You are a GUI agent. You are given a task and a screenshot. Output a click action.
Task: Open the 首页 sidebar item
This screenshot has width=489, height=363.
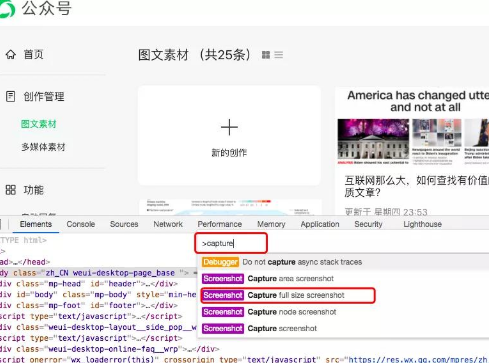pyautogui.click(x=33, y=54)
